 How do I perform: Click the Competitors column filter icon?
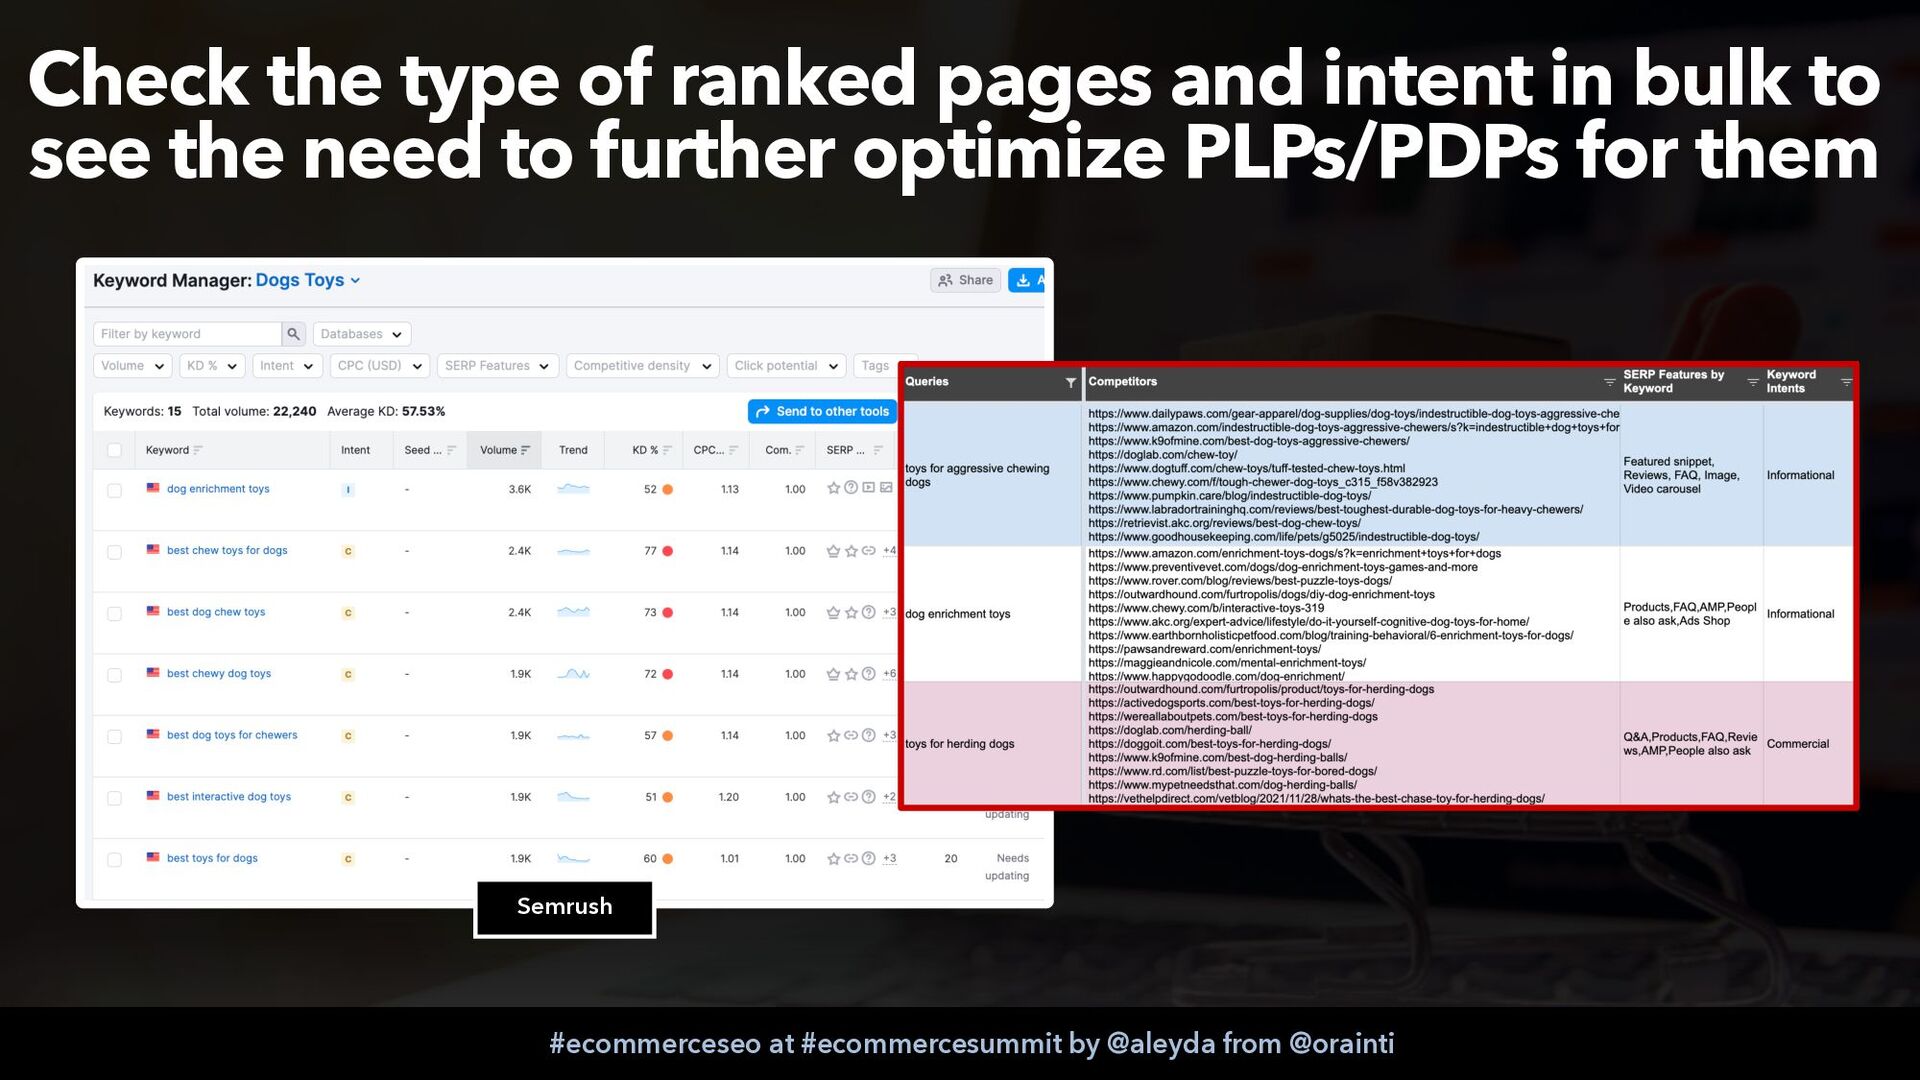[x=1609, y=382]
